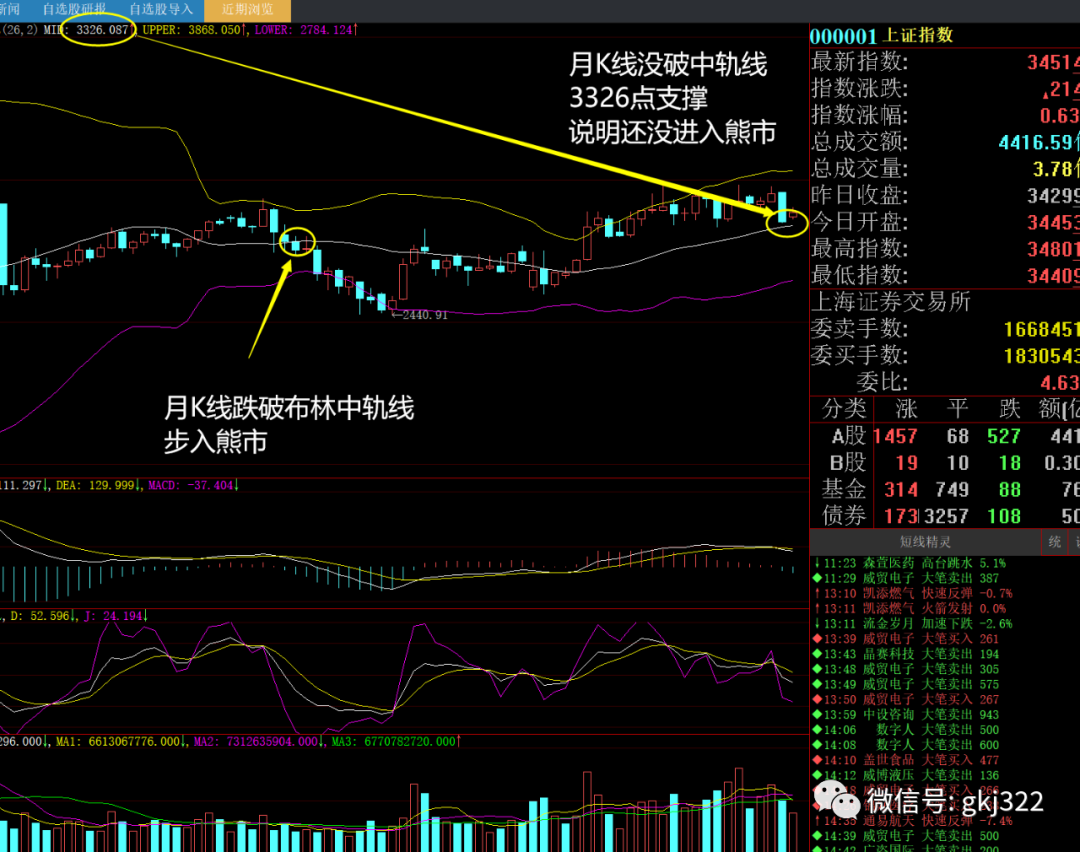Click the 分类 column header

tap(844, 409)
